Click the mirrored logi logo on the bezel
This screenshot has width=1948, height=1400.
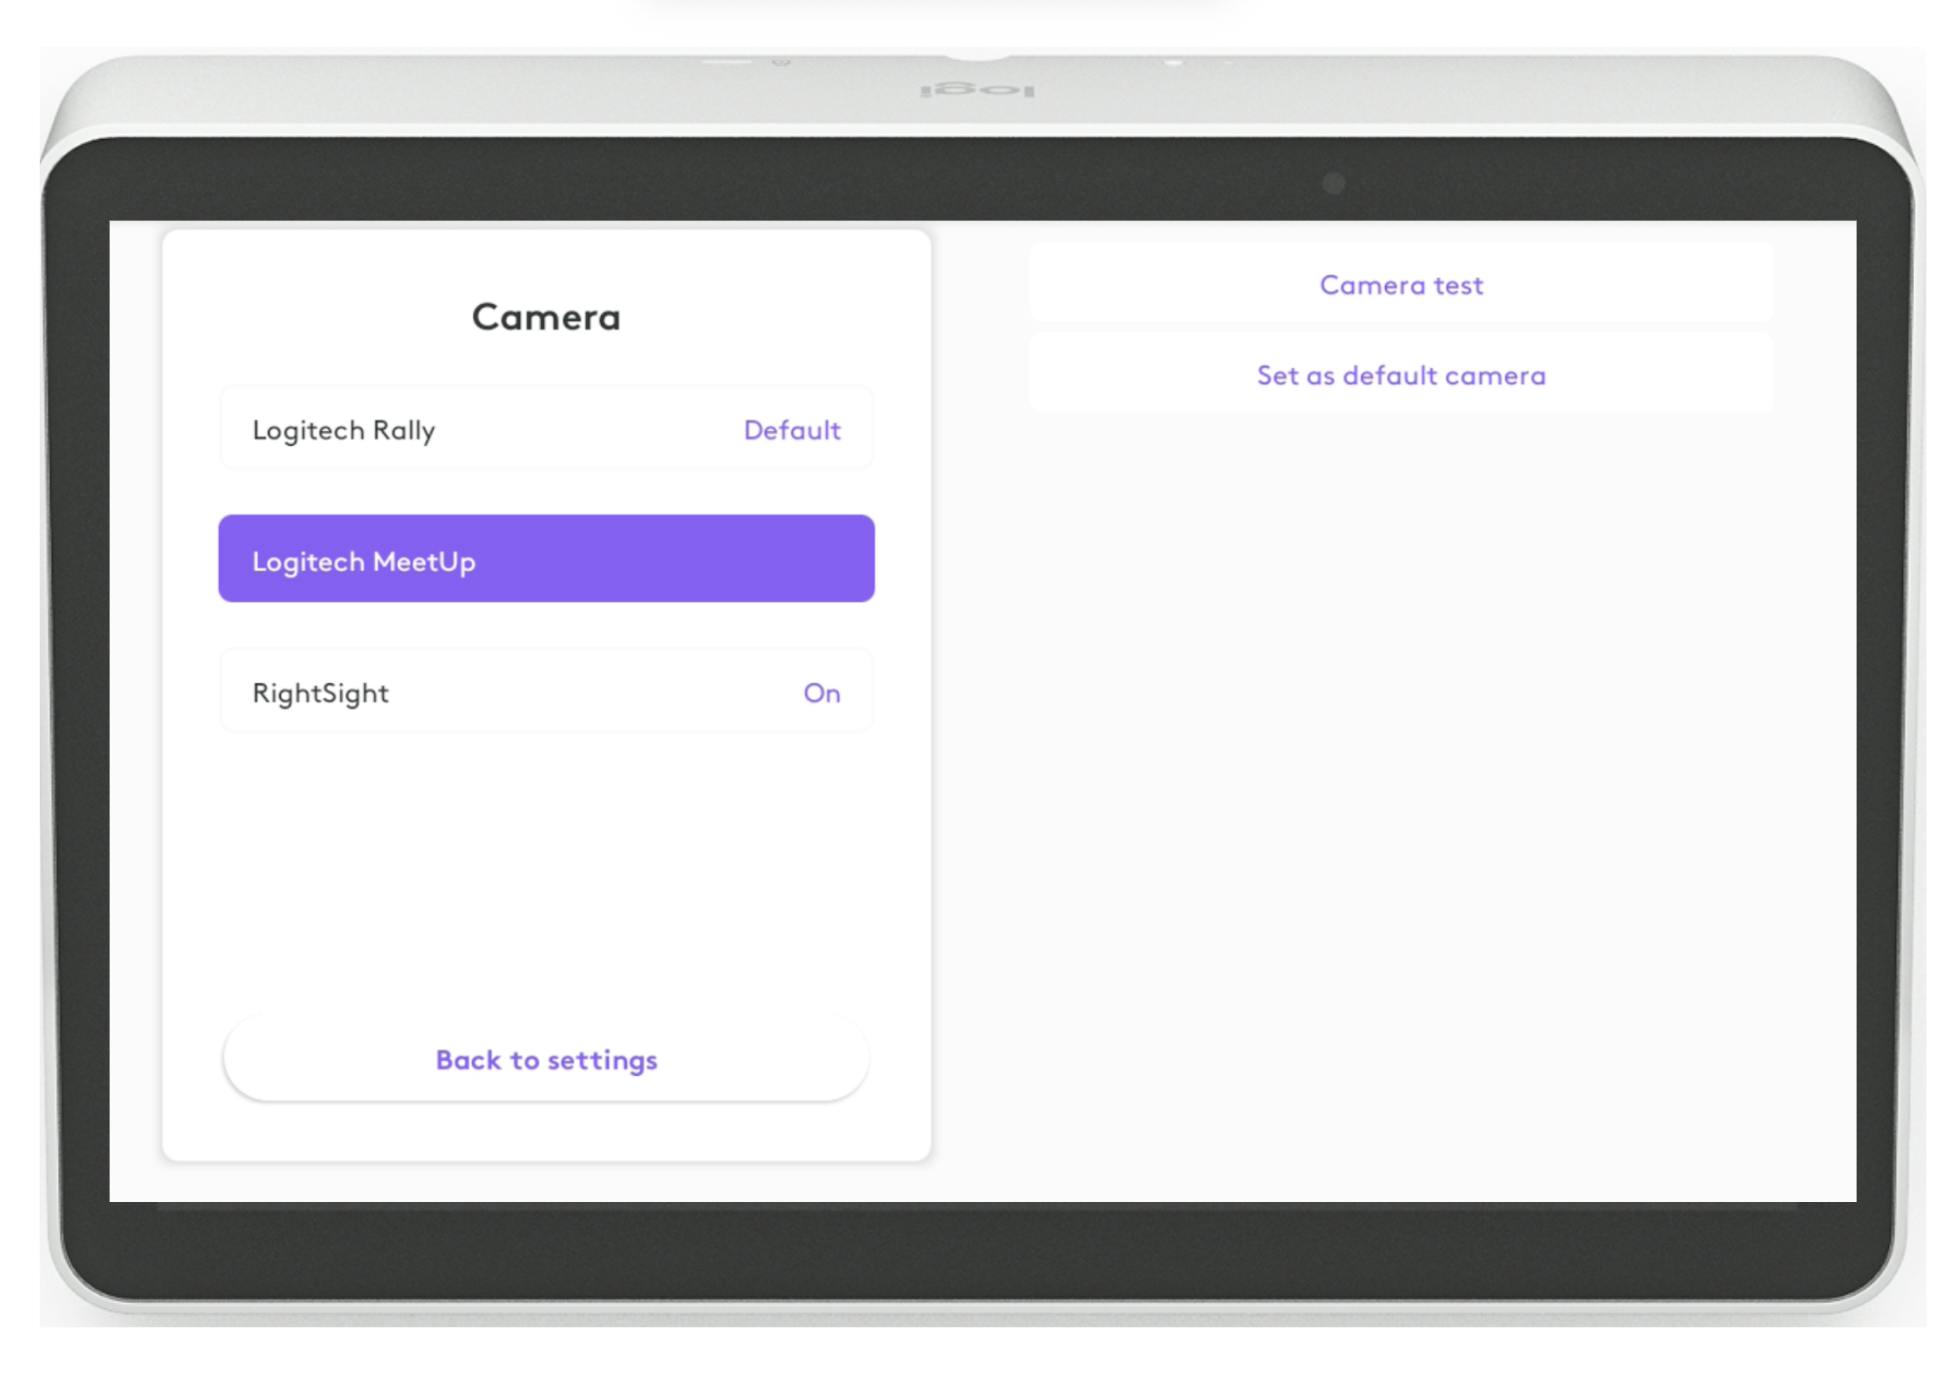(977, 91)
